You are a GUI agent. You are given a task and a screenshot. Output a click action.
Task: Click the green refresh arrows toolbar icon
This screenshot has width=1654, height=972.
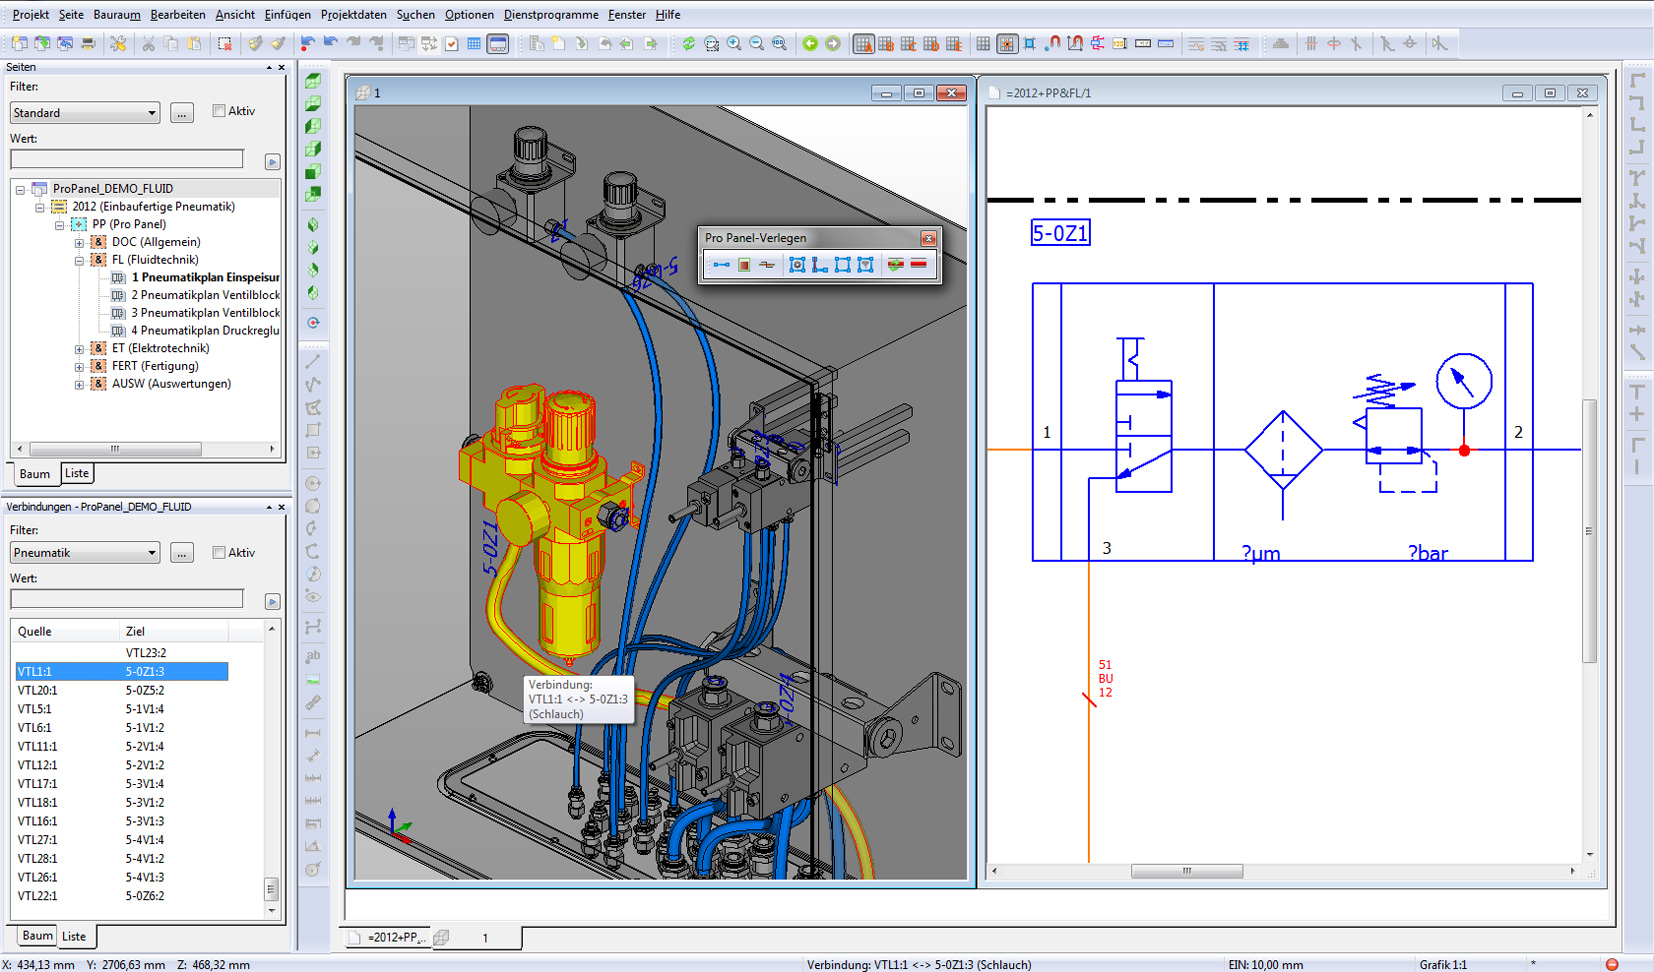tap(688, 44)
